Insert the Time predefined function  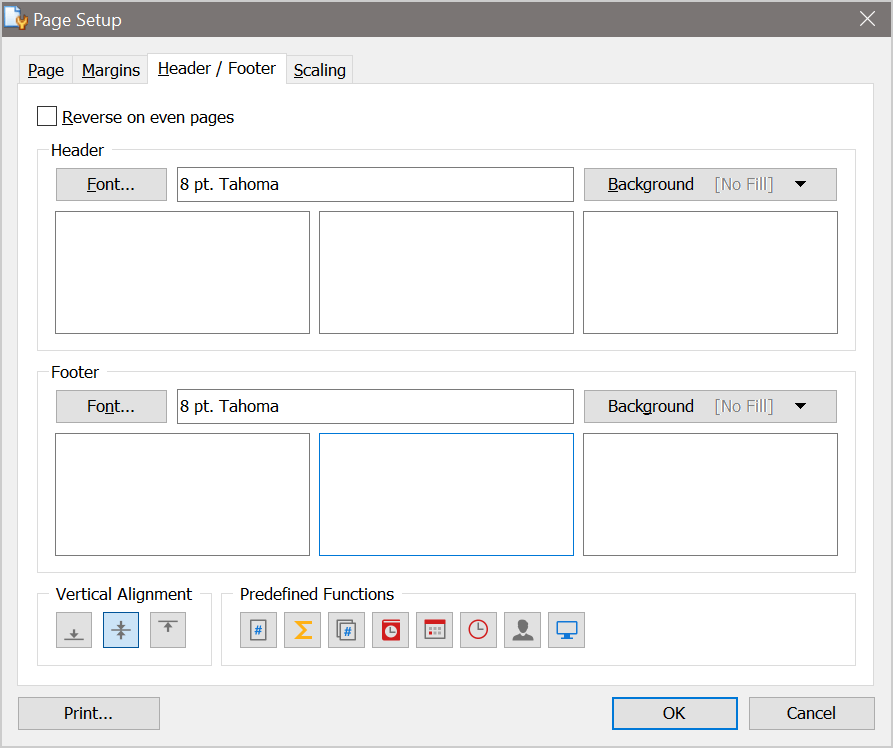(478, 630)
